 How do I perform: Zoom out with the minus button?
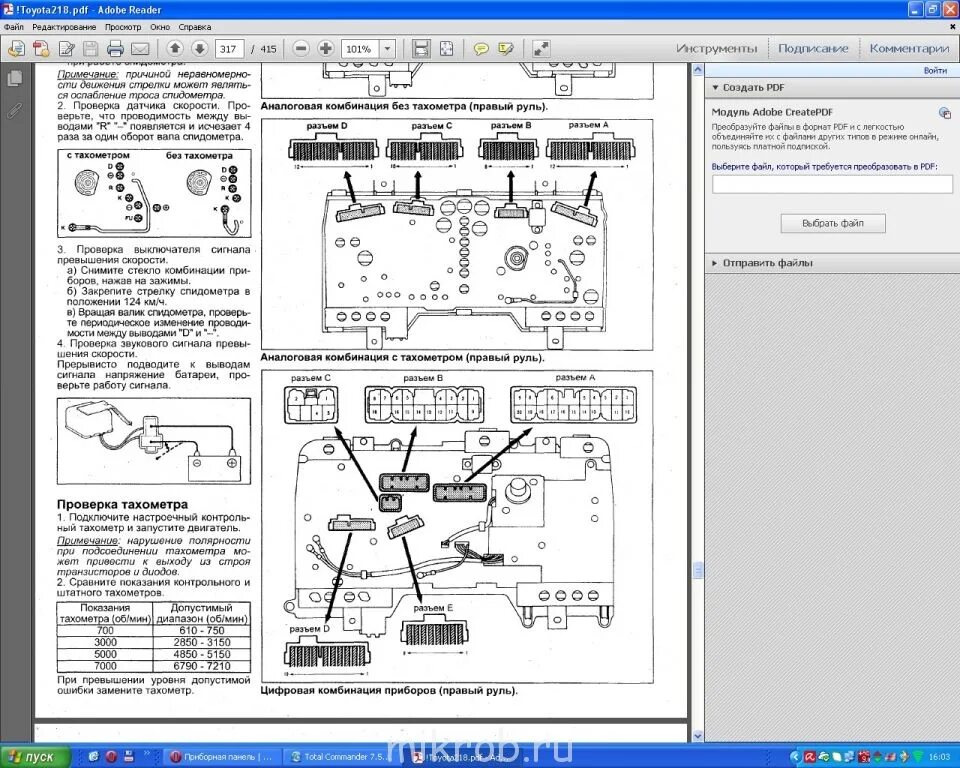(301, 48)
